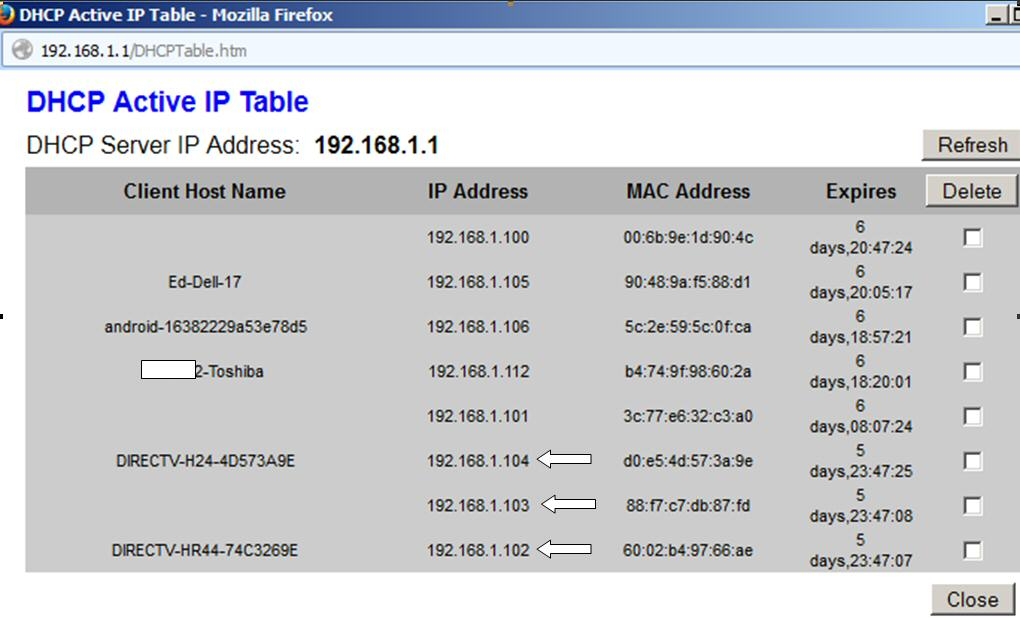Tick checkbox for android-16382229a53e78d5 client
The width and height of the screenshot is (1020, 619).
(972, 327)
